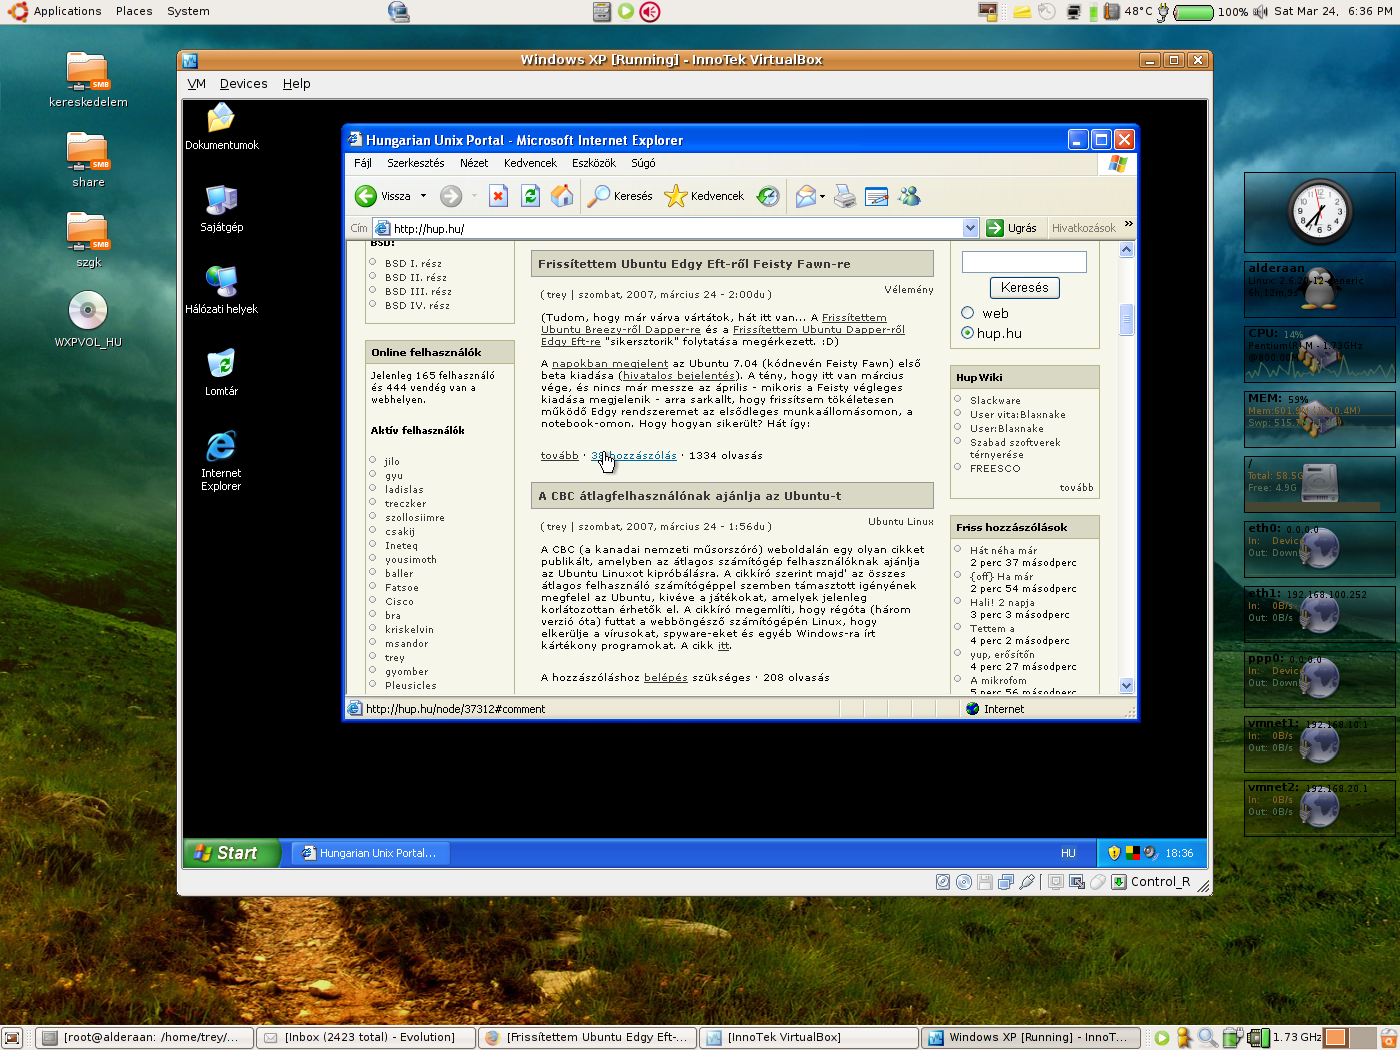The image size is (1400, 1050).
Task: Click the 'napokban megjelent' link
Action: coord(610,364)
